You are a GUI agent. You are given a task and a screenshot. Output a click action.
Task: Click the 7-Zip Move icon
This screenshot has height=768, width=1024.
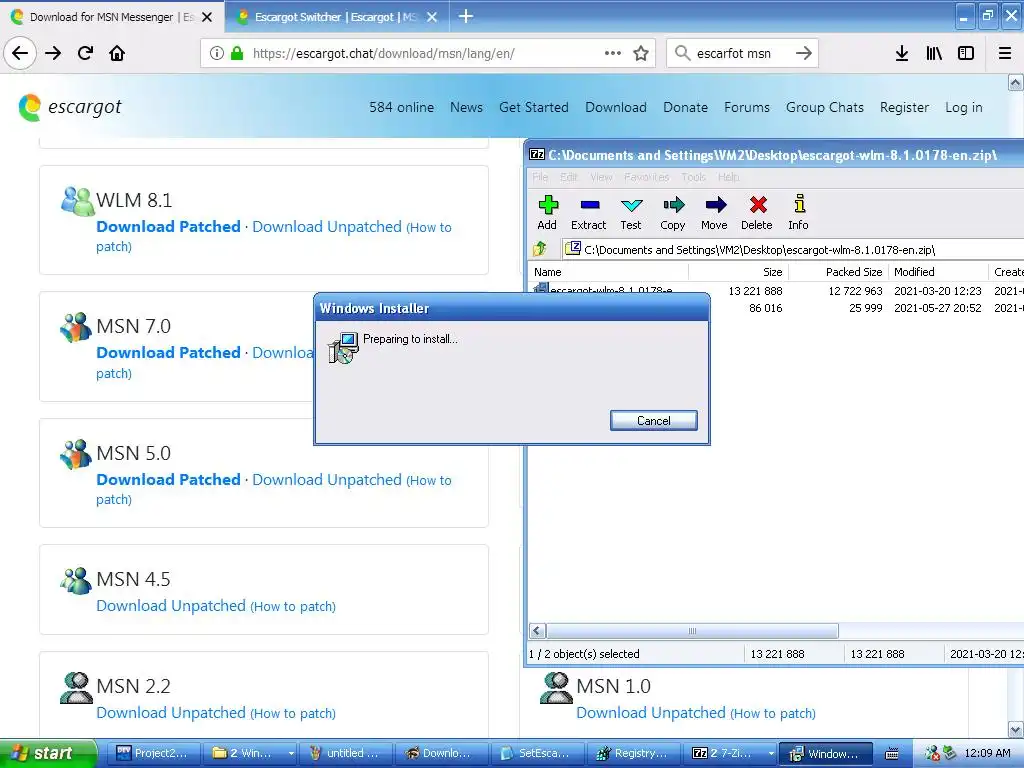click(715, 205)
